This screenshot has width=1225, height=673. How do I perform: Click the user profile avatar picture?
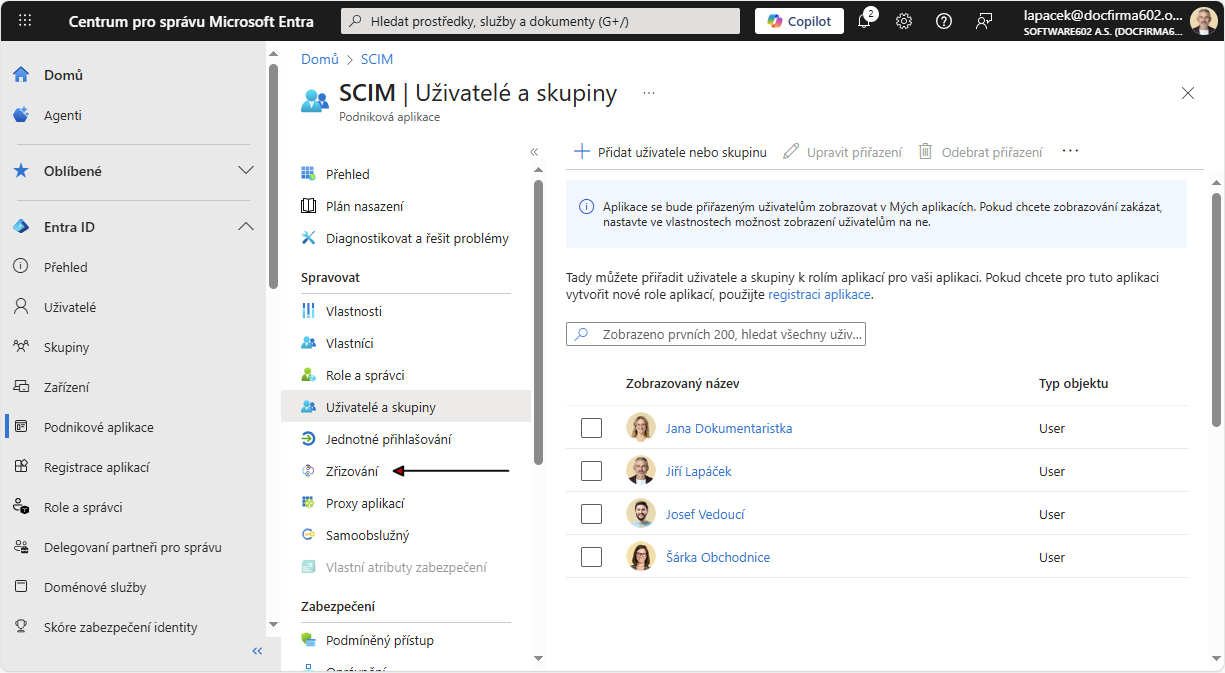point(1204,21)
